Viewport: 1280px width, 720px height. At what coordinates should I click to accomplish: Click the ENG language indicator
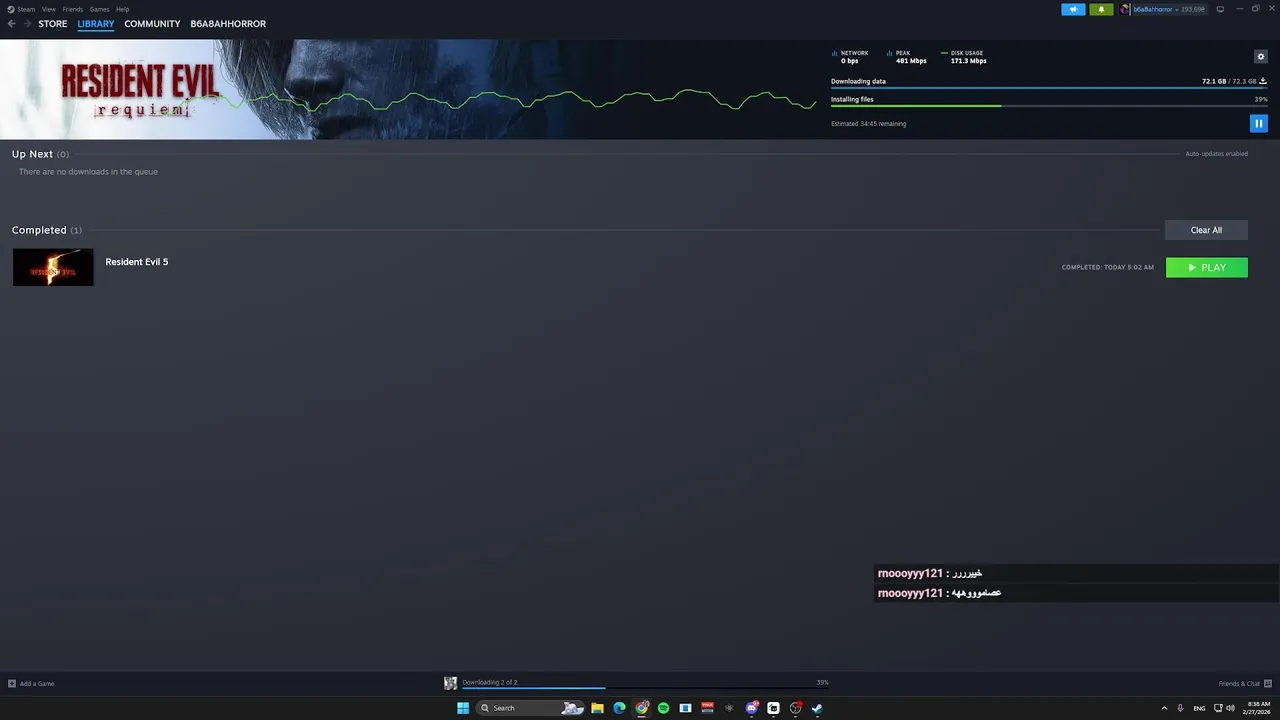1200,708
